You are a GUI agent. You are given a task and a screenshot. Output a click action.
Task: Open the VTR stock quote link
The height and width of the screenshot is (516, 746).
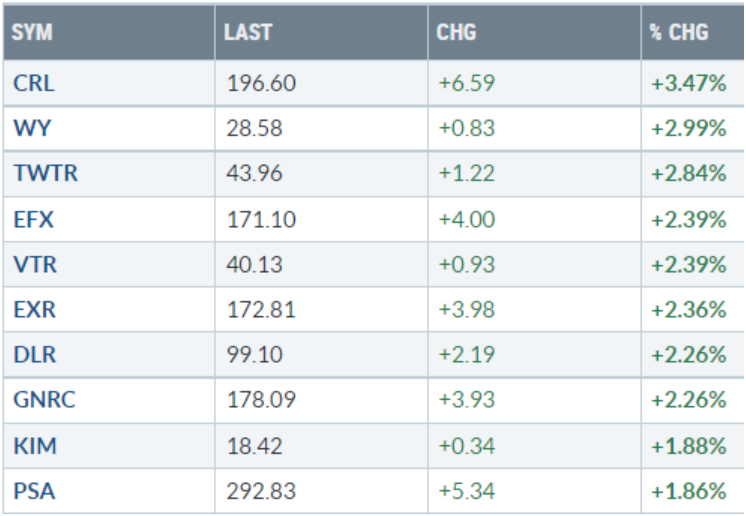click(x=33, y=263)
